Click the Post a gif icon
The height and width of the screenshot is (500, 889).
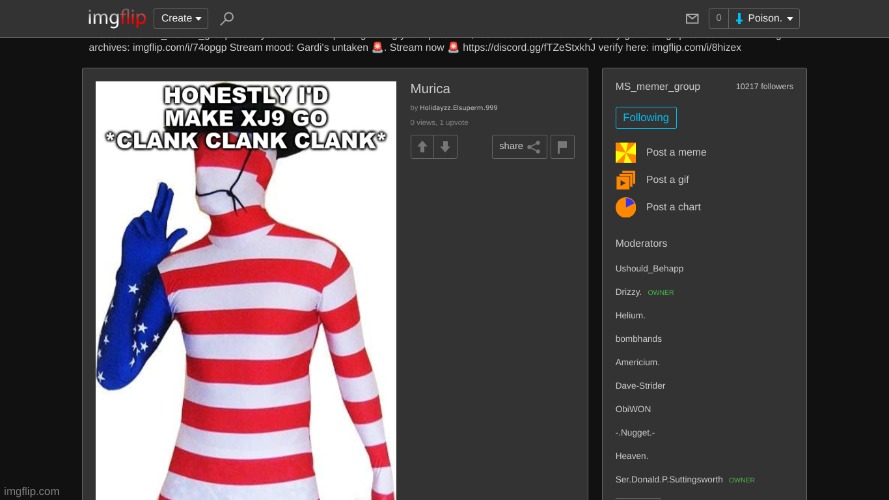pos(626,180)
